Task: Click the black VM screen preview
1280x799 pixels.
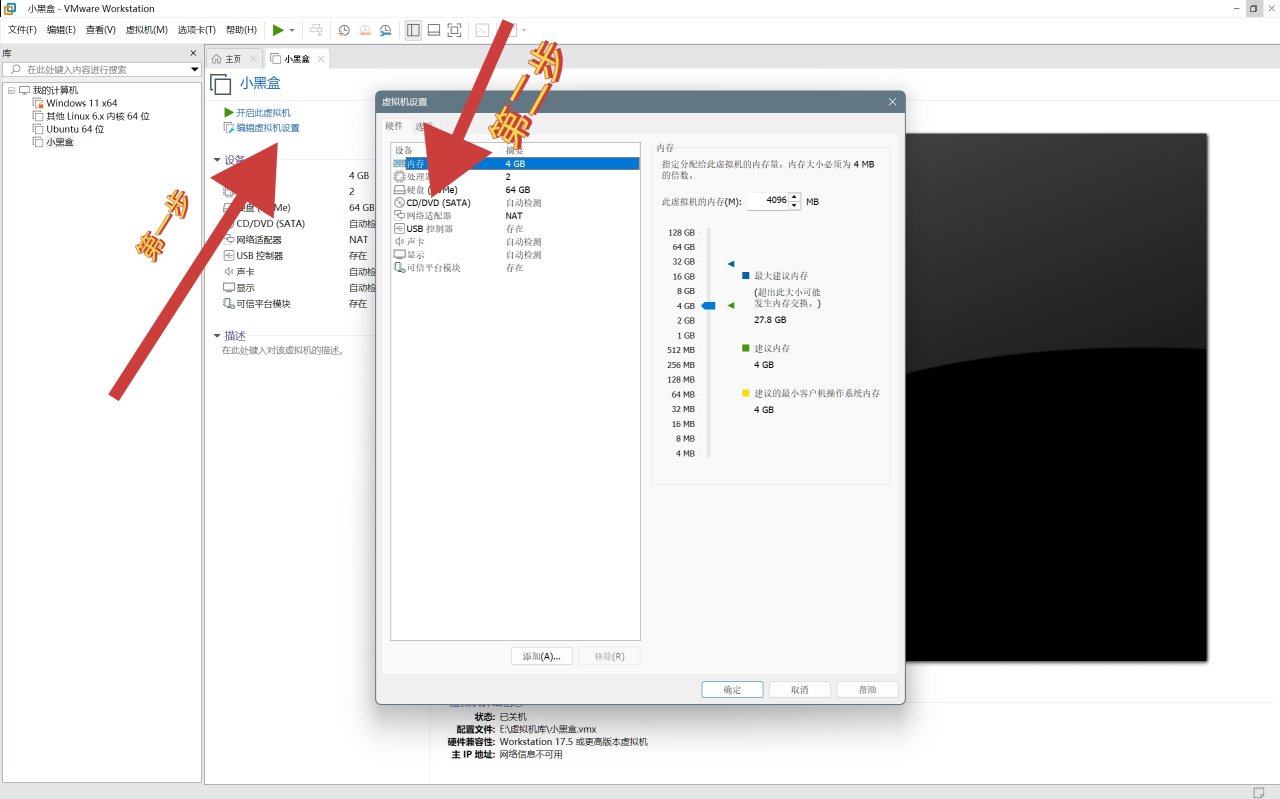Action: (x=1056, y=397)
